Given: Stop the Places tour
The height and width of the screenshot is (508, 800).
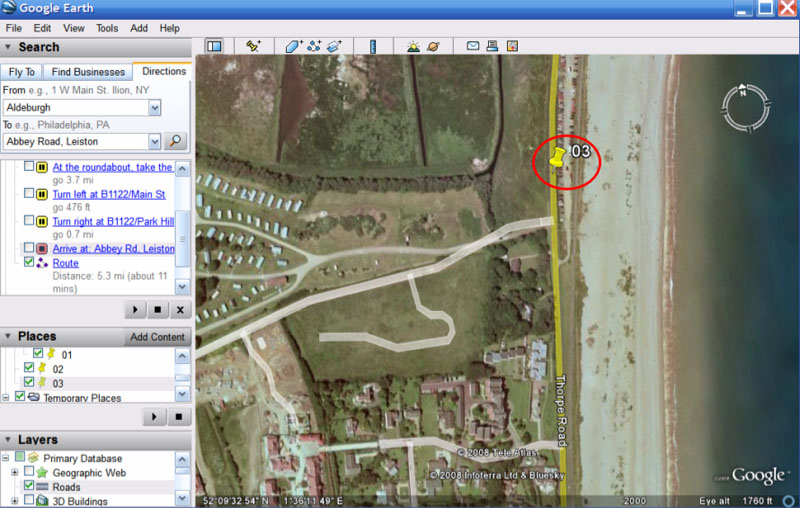Looking at the screenshot, I should (x=179, y=417).
